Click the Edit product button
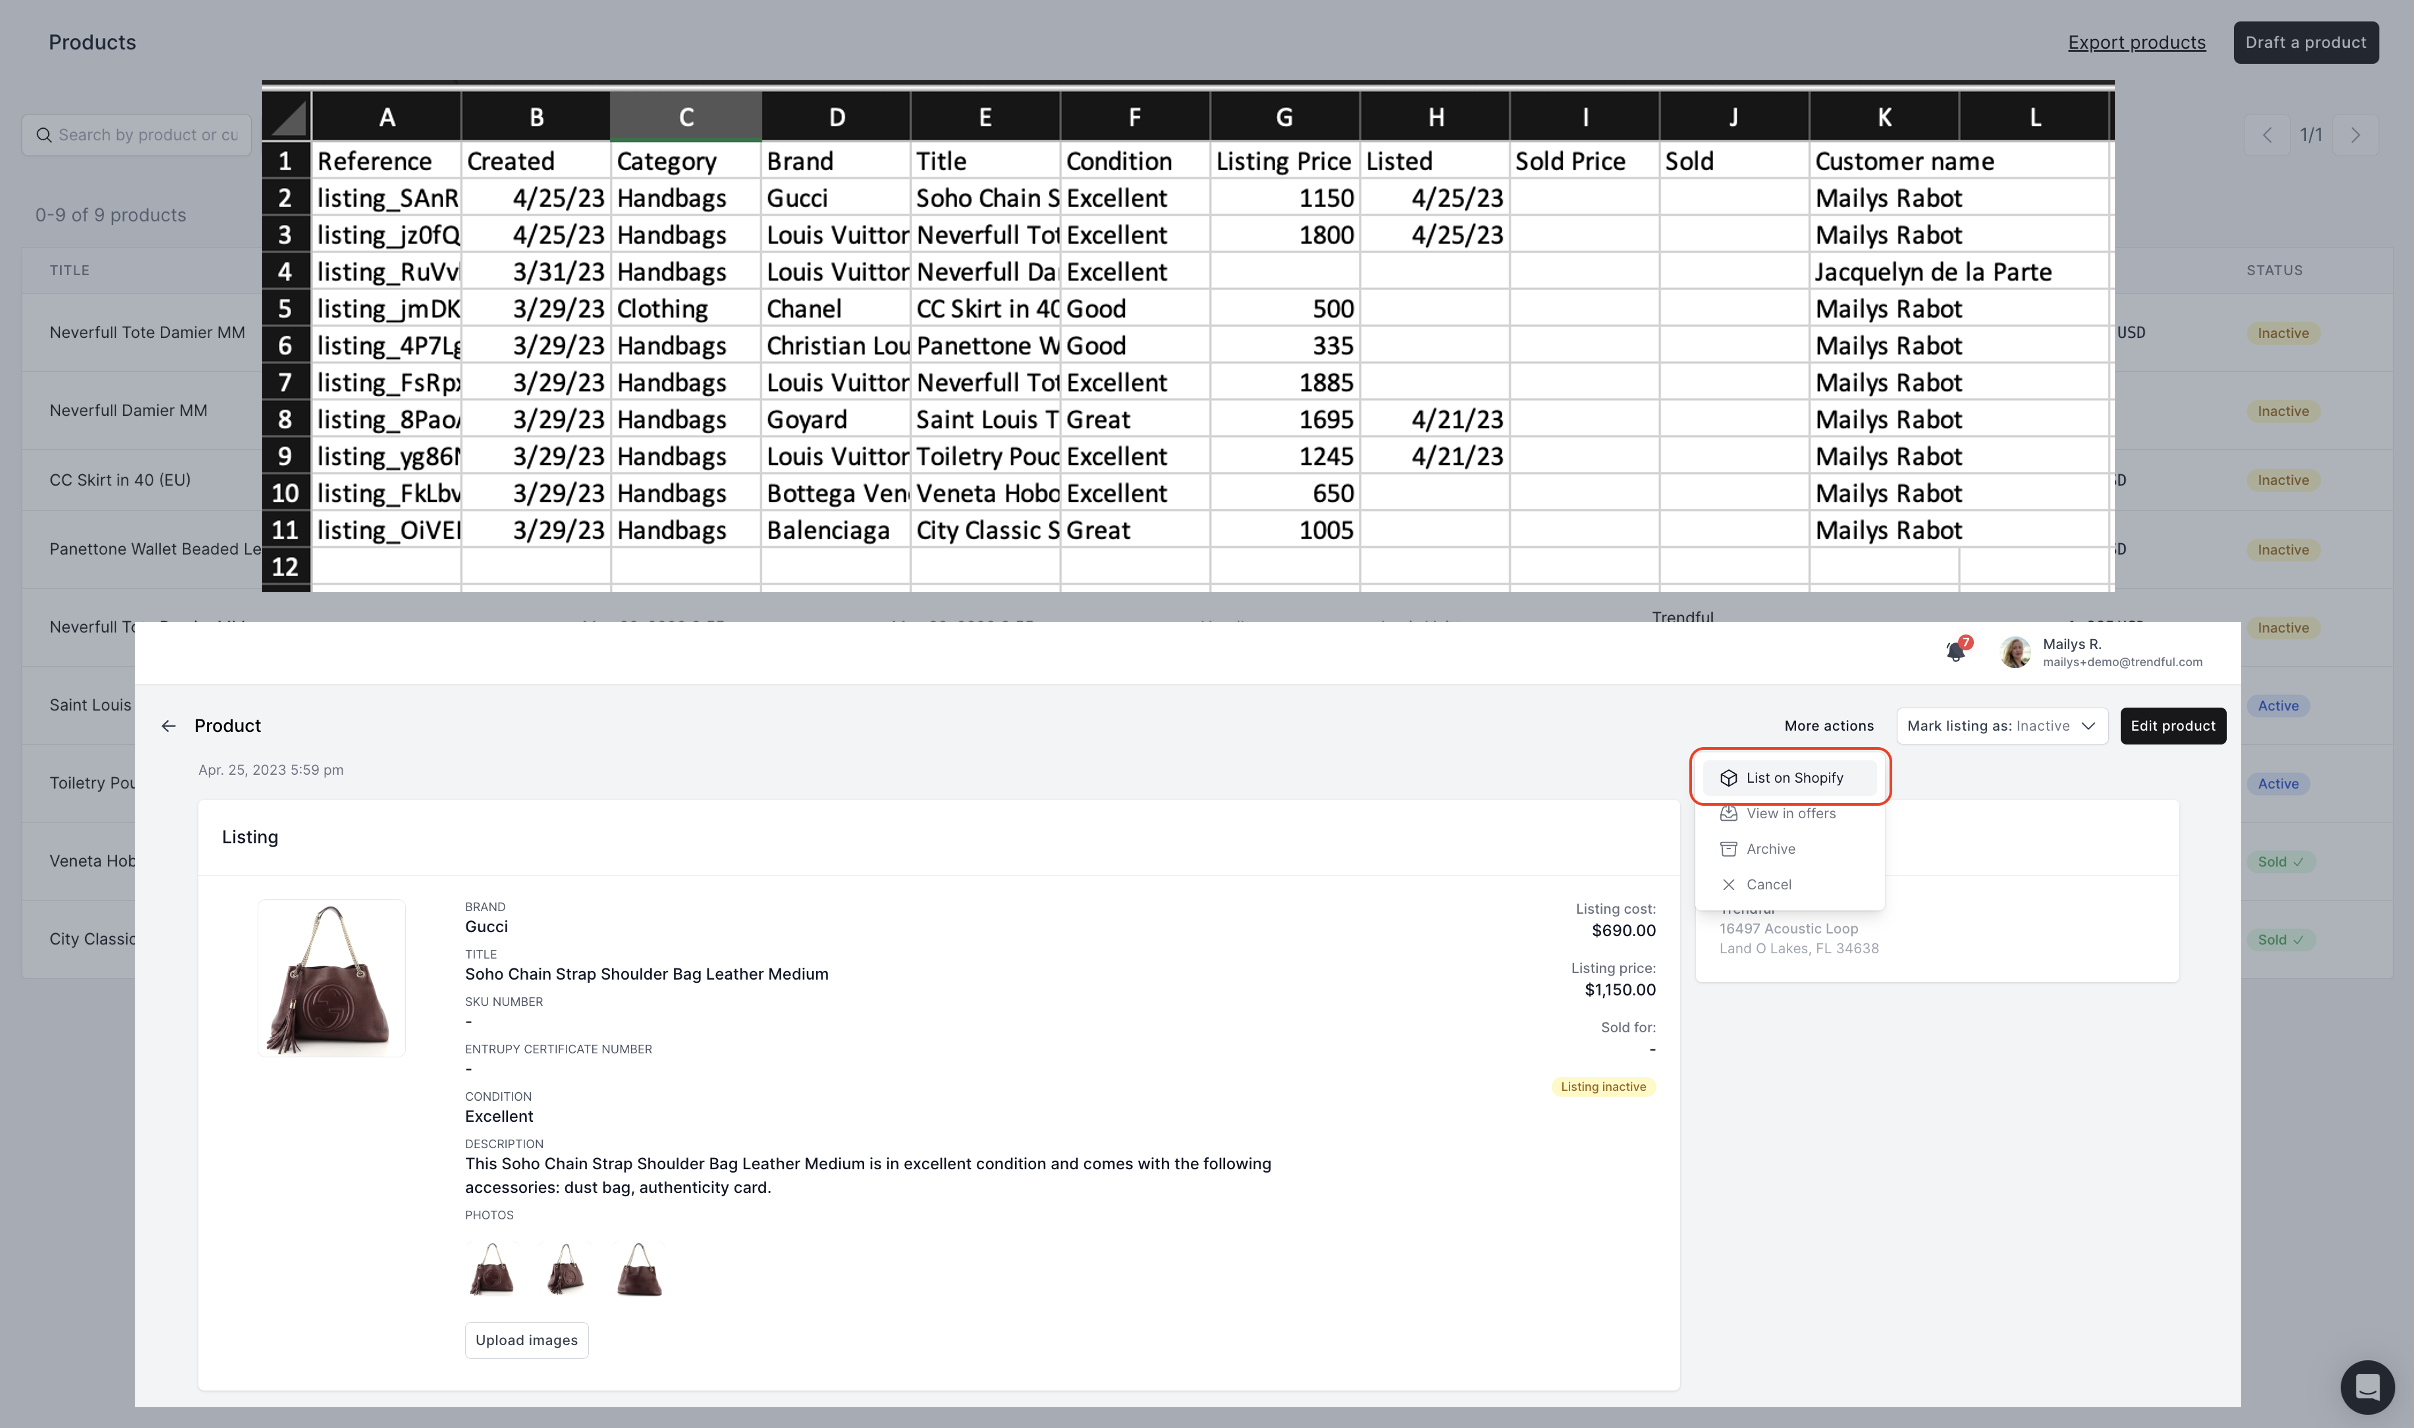The height and width of the screenshot is (1428, 2414). [2172, 726]
